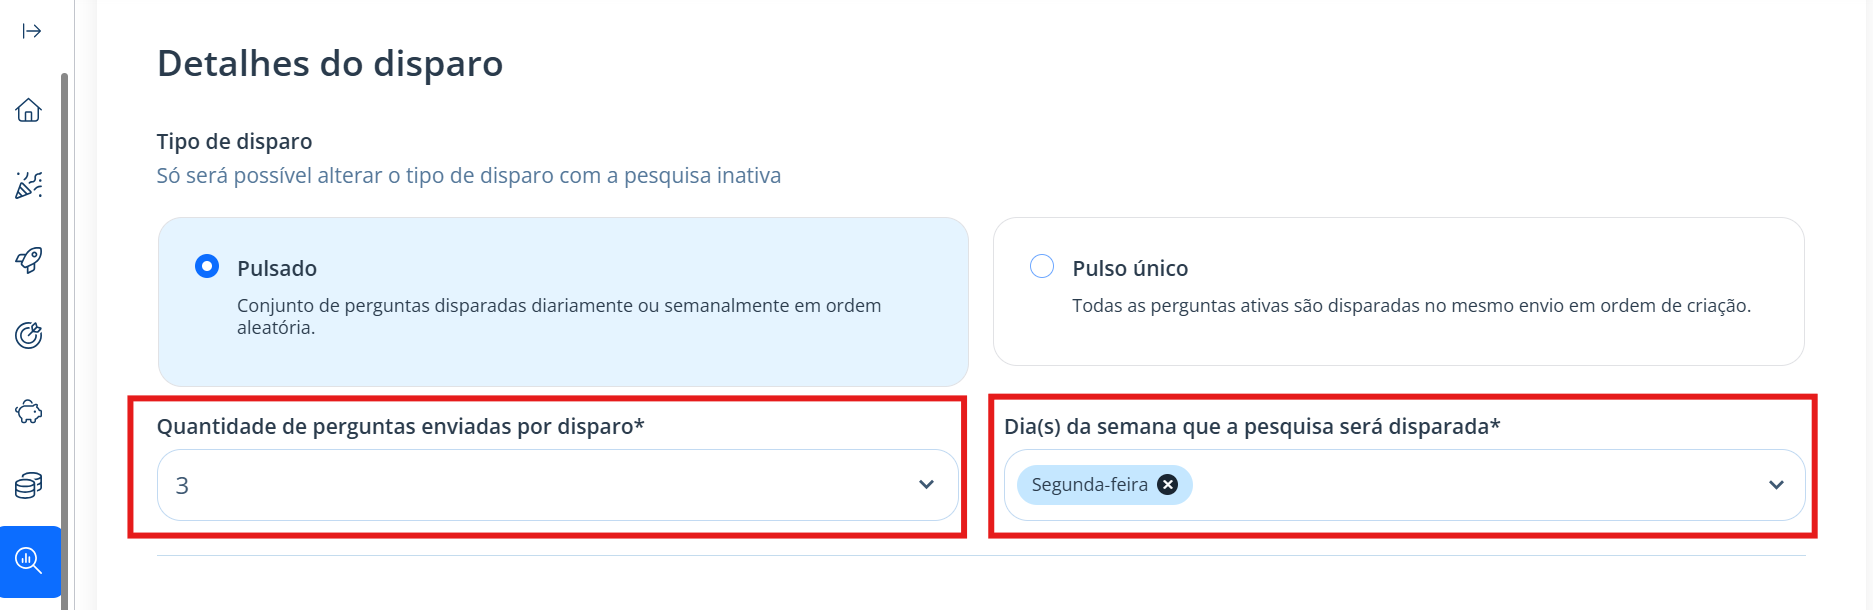Image resolution: width=1873 pixels, height=610 pixels.
Task: Expand the sidebar with the arrow icon
Action: pos(32,31)
